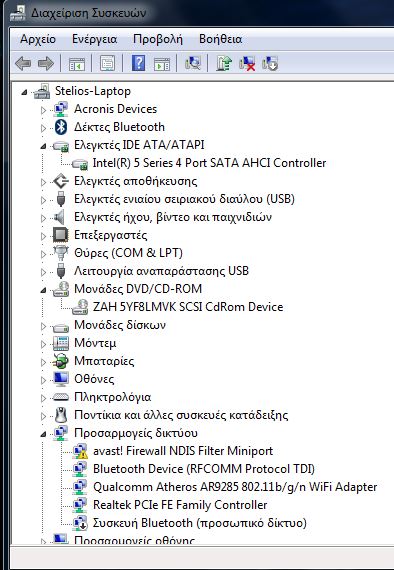Open the Αρχείο menu

click(38, 39)
